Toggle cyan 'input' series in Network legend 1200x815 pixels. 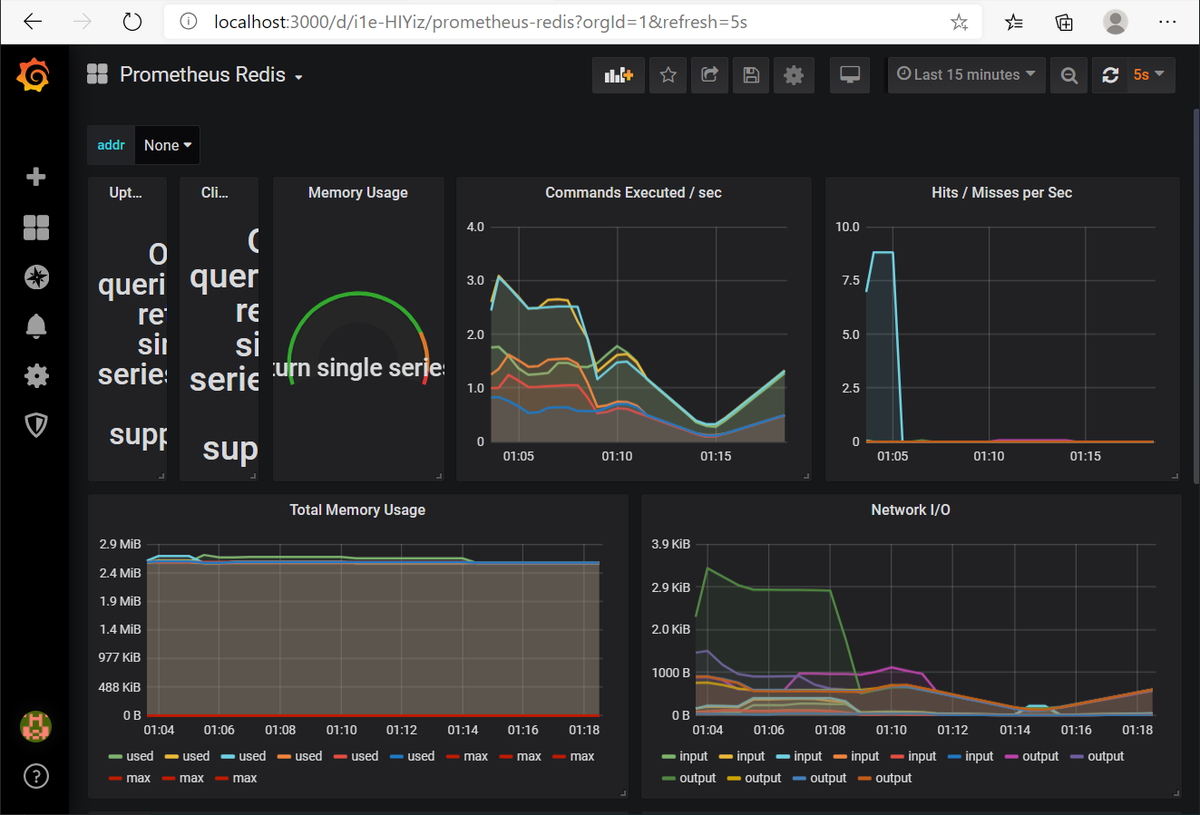(x=807, y=757)
